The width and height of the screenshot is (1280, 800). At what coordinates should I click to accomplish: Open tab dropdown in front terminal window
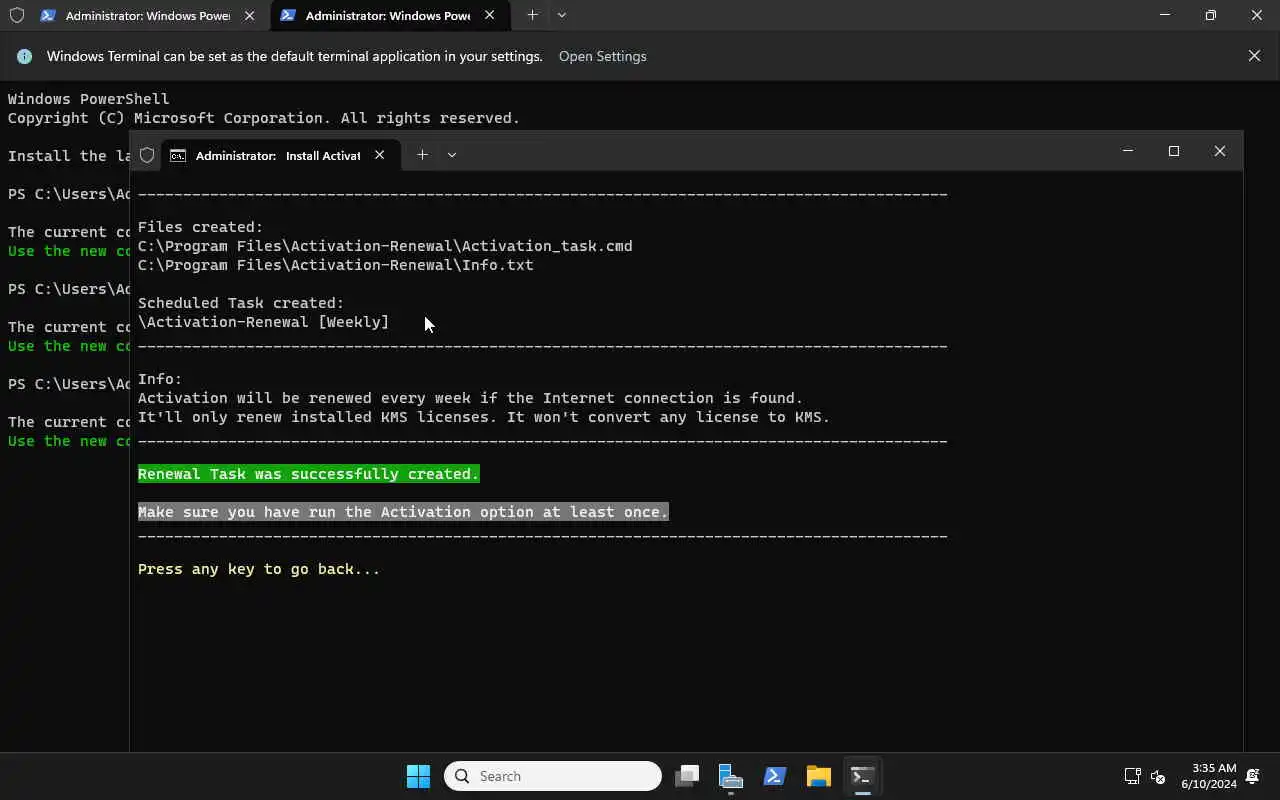pos(452,154)
